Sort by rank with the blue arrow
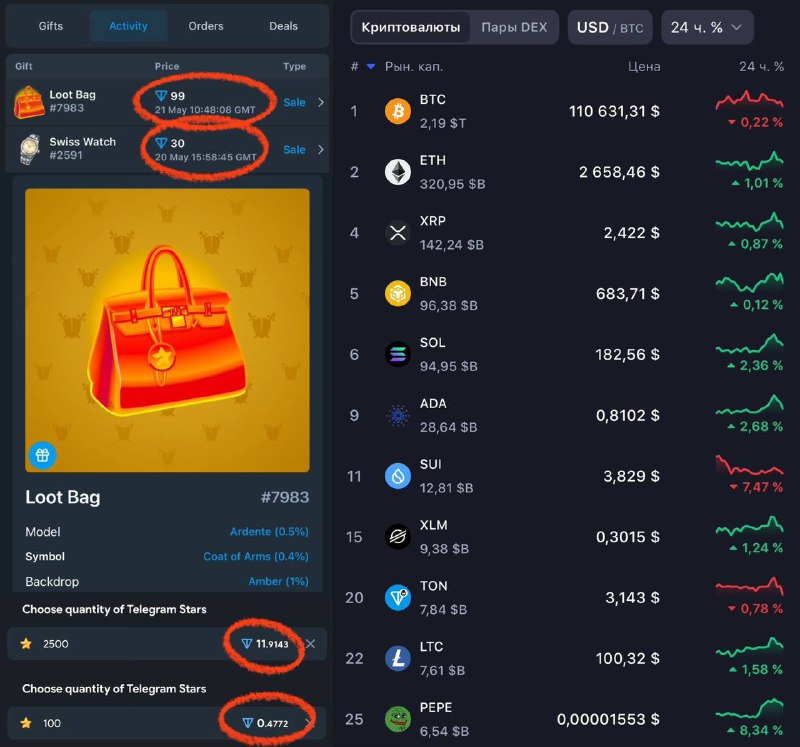800x747 pixels. 371,66
